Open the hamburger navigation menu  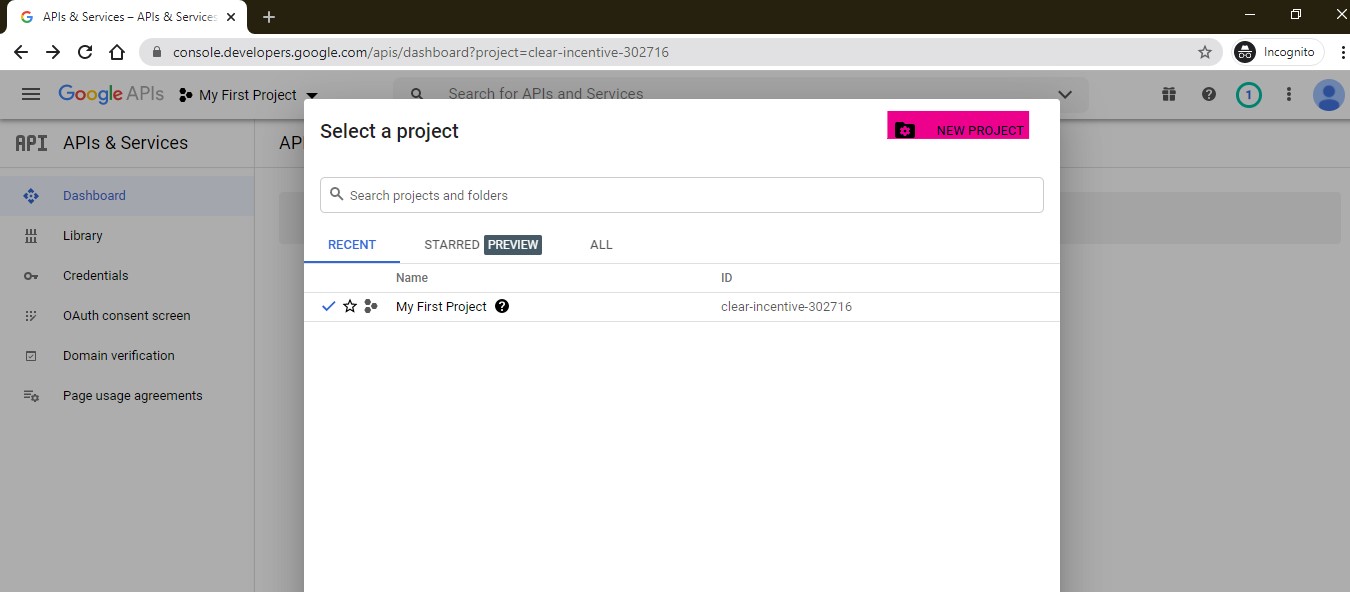coord(31,94)
